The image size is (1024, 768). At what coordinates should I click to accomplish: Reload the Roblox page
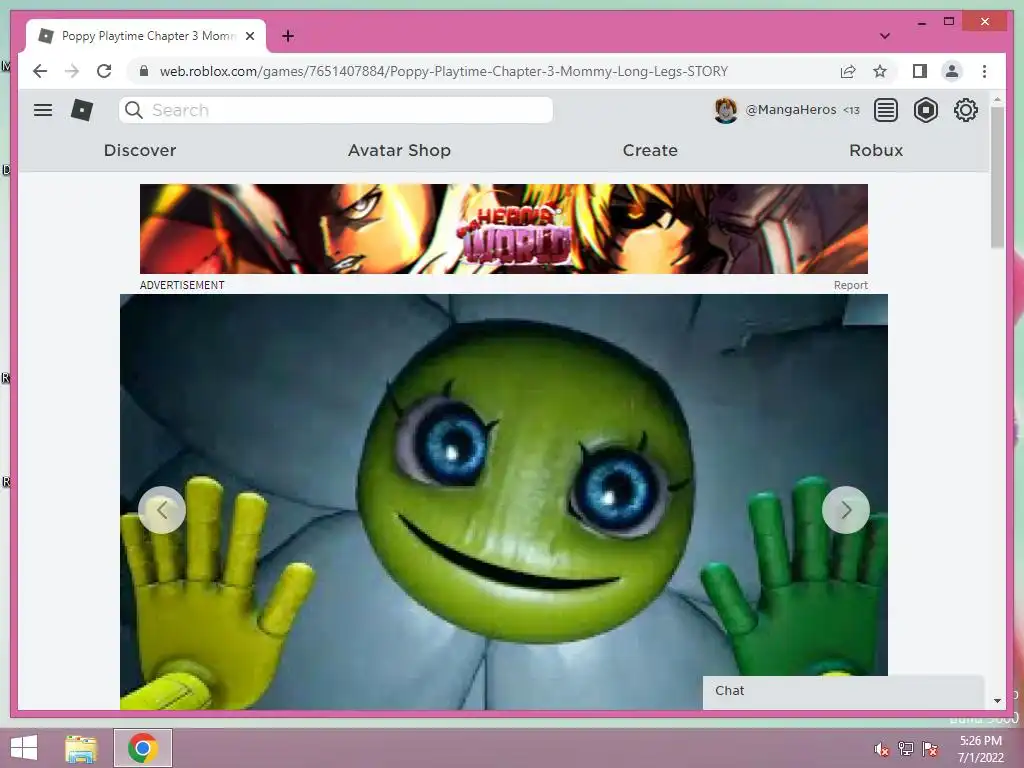(x=104, y=71)
